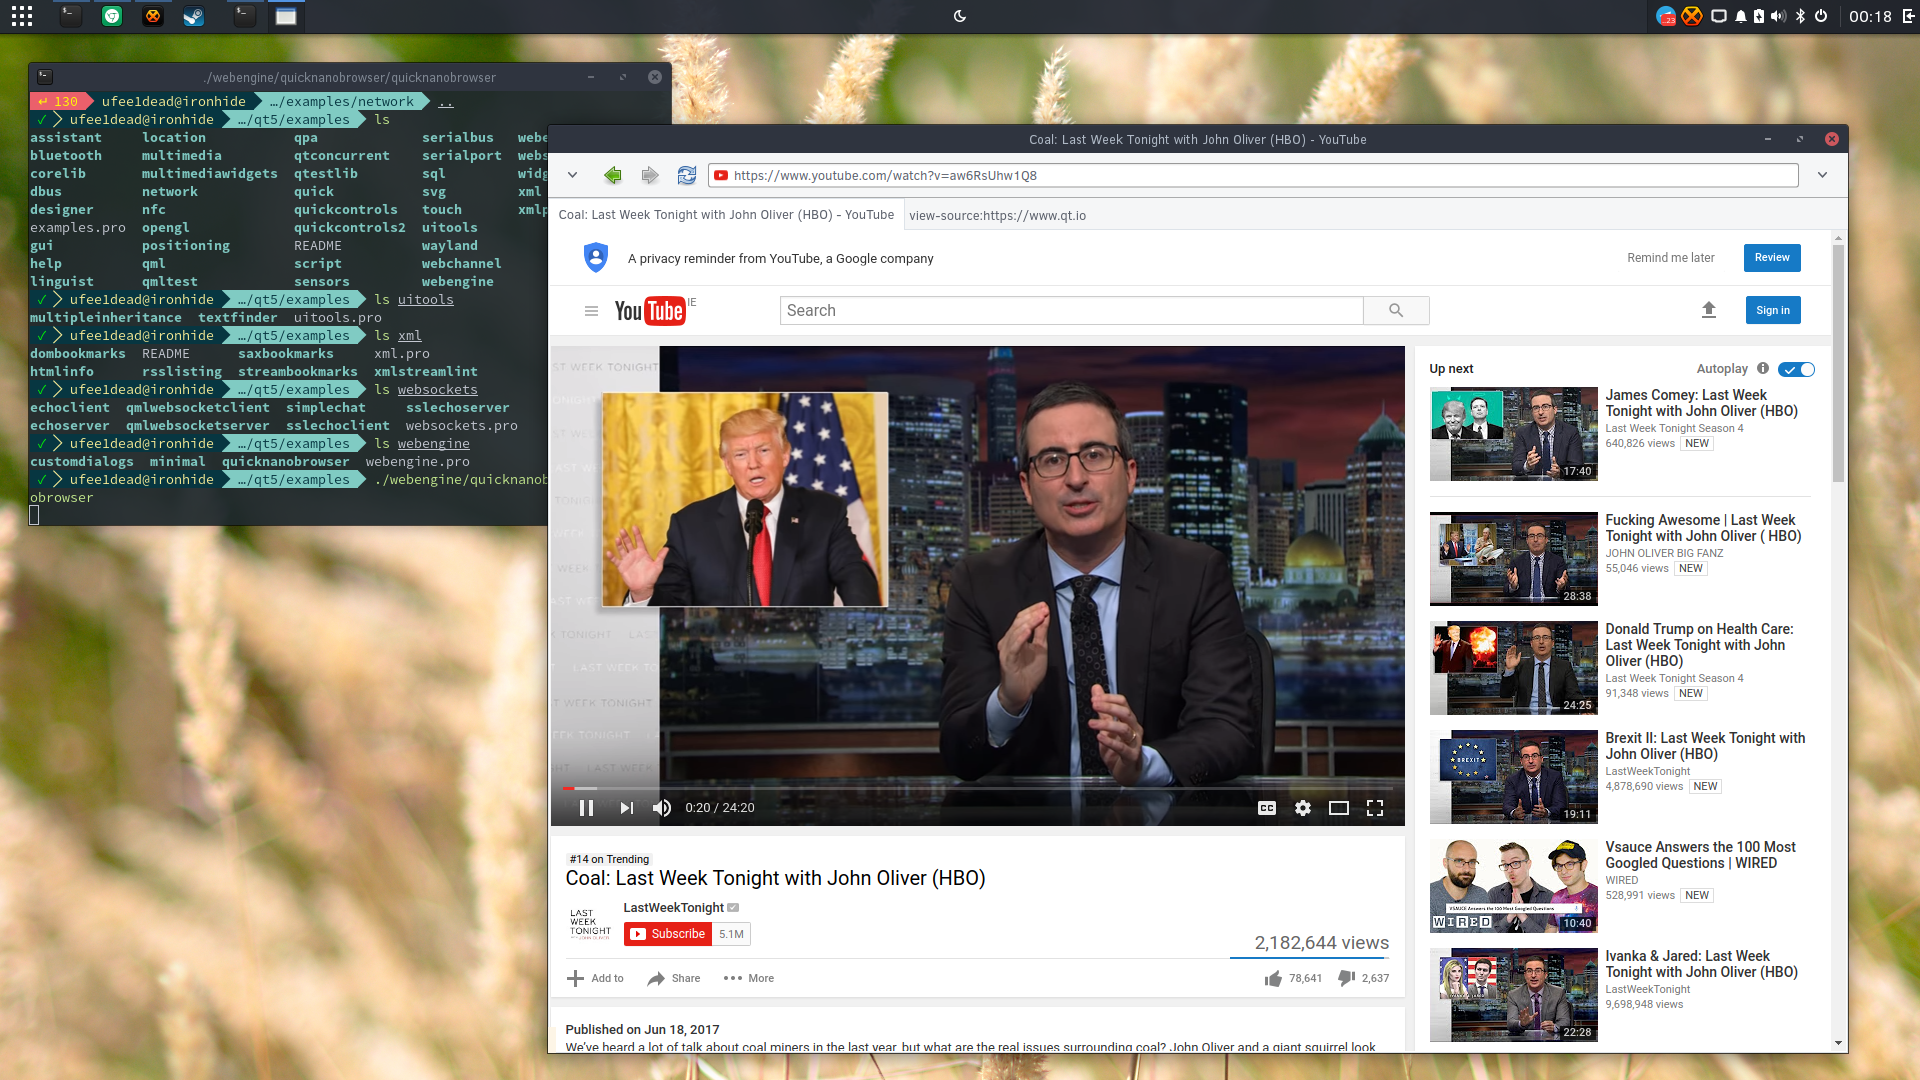Click JOHN OLIVER BIG FANZ channel name
Image resolution: width=1920 pixels, height=1080 pixels.
tap(1664, 553)
